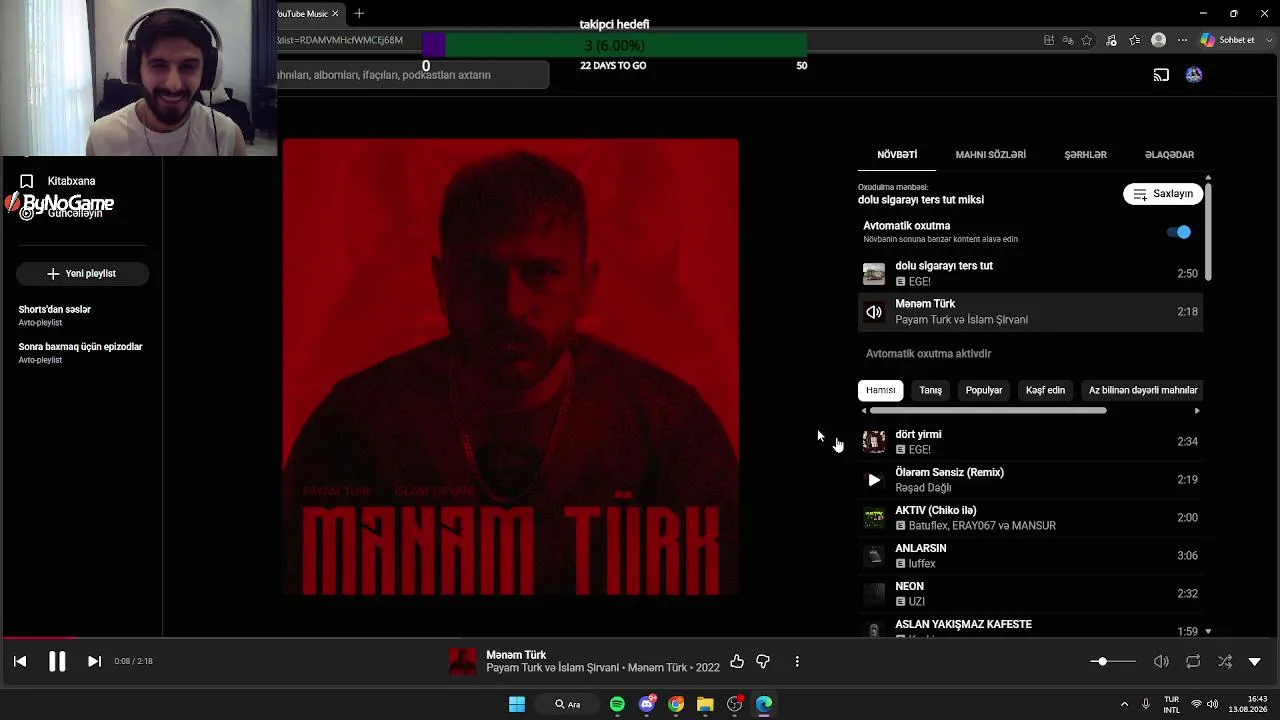Open browser settings and more menu
1280x720 pixels.
tap(1182, 40)
